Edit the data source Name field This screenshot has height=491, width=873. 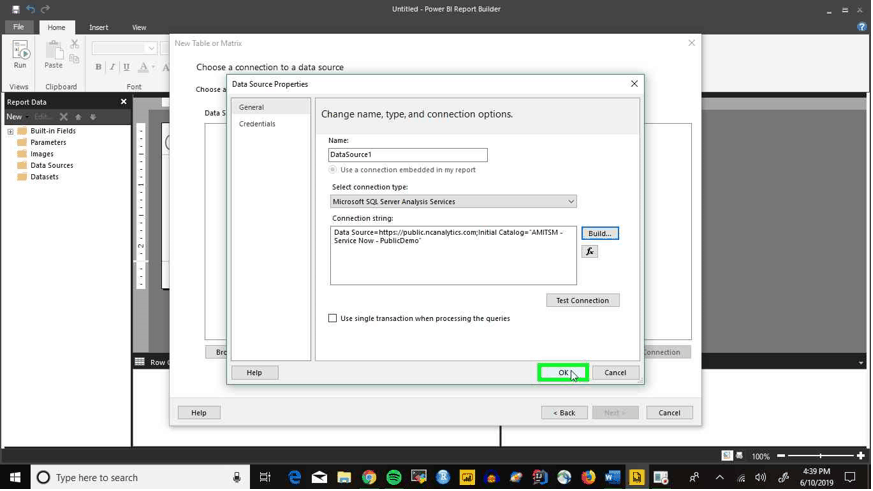pyautogui.click(x=408, y=155)
